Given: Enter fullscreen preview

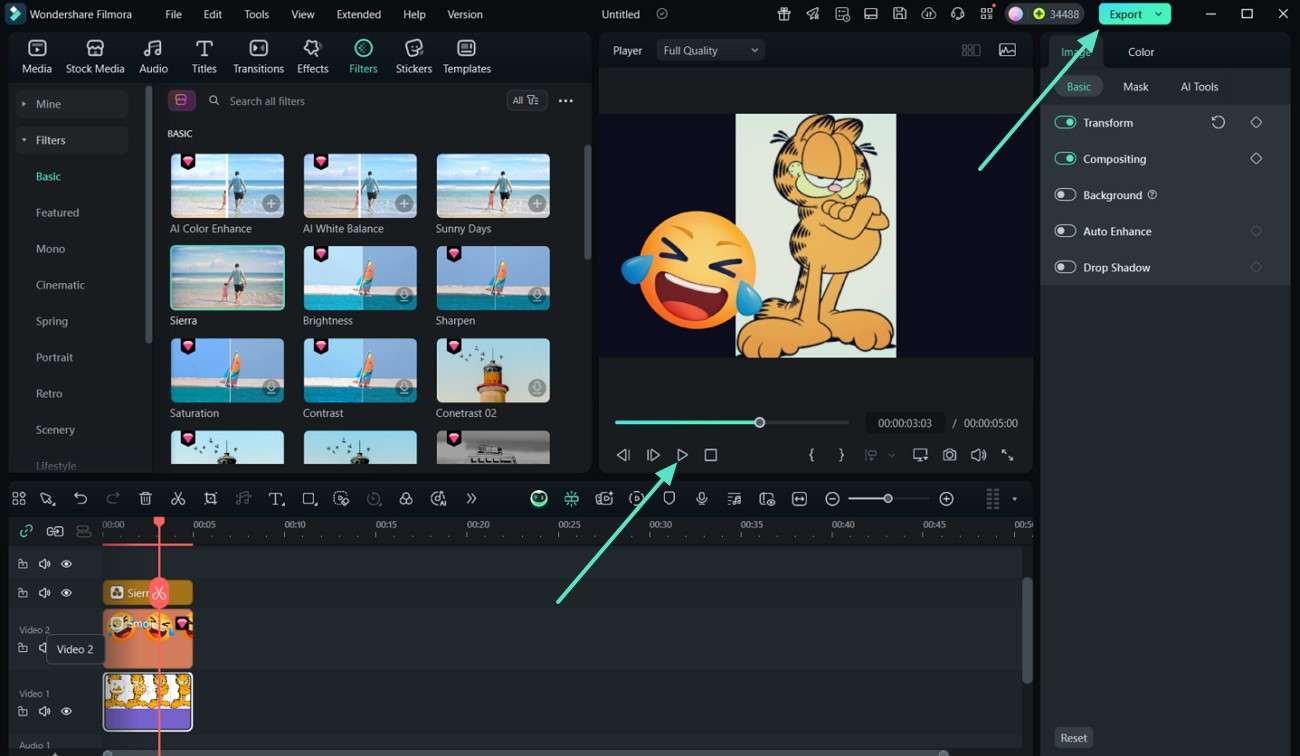Looking at the screenshot, I should tap(1007, 455).
